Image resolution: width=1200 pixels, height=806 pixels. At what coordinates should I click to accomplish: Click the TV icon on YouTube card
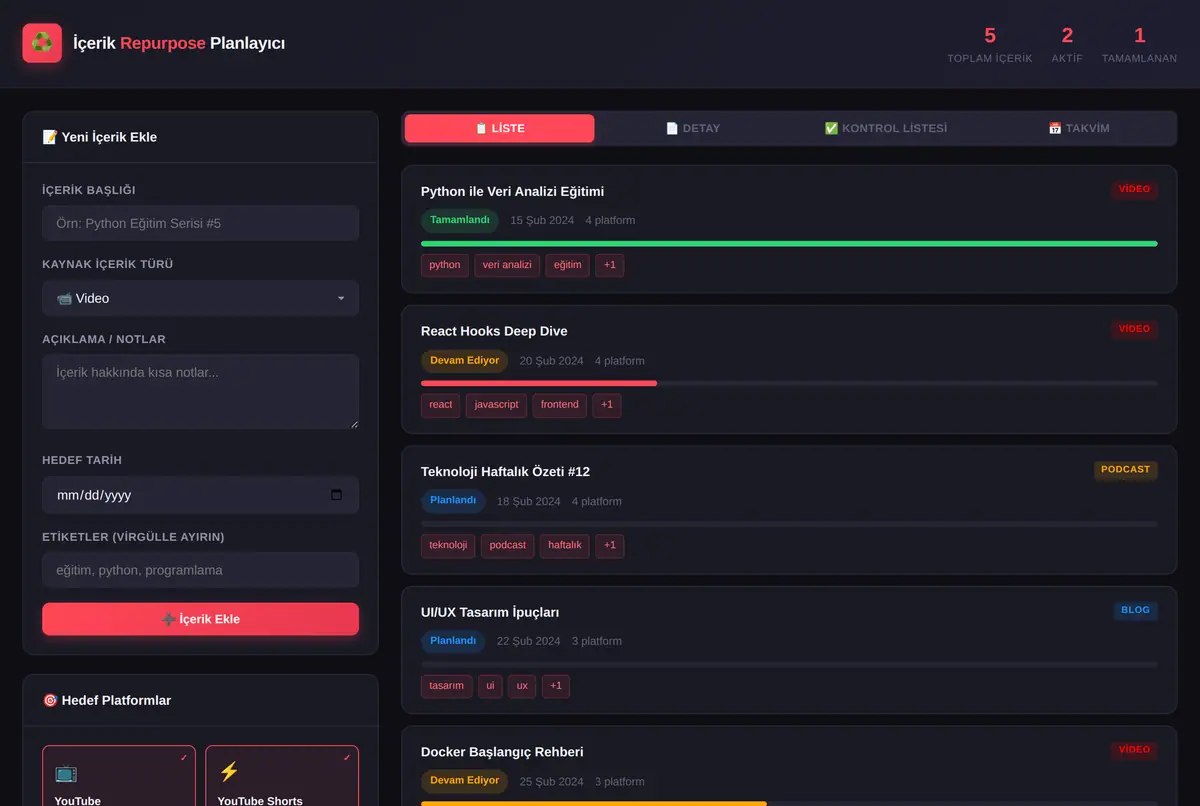[66, 772]
